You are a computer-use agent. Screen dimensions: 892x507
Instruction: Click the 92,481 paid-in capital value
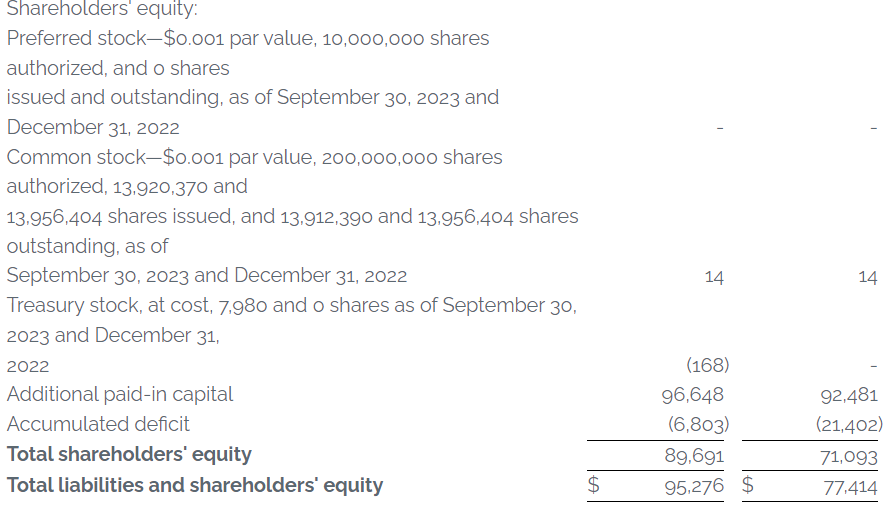pyautogui.click(x=849, y=394)
